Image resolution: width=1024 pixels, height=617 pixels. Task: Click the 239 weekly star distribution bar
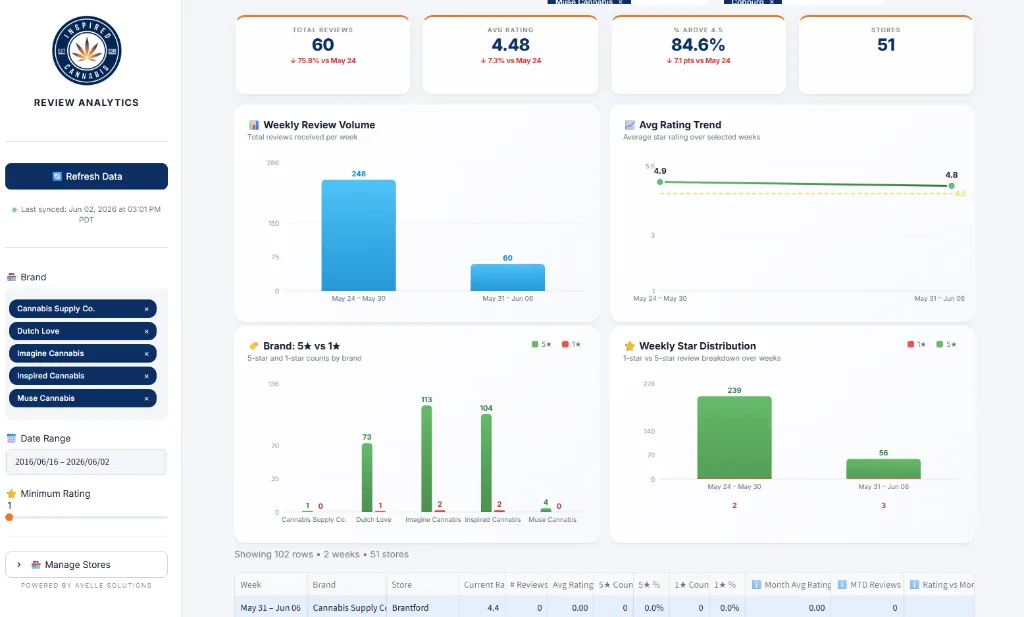[x=734, y=437]
